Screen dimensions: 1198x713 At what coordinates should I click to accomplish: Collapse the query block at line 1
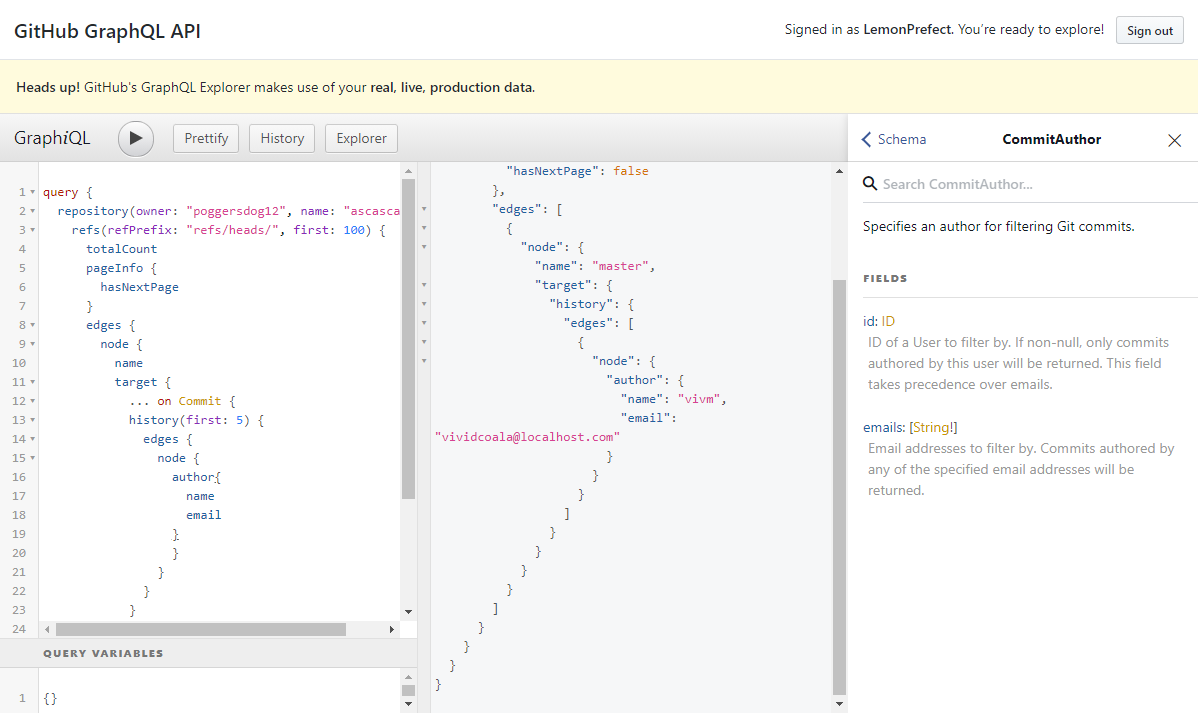pos(33,192)
